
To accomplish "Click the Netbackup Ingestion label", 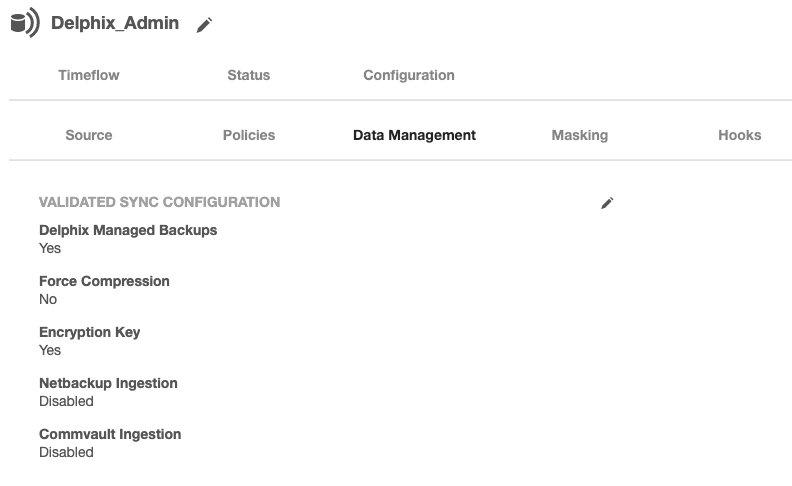I will click(108, 383).
